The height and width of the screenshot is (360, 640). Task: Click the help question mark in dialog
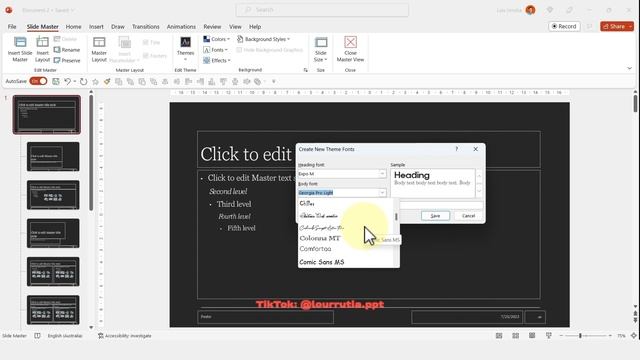coord(456,149)
